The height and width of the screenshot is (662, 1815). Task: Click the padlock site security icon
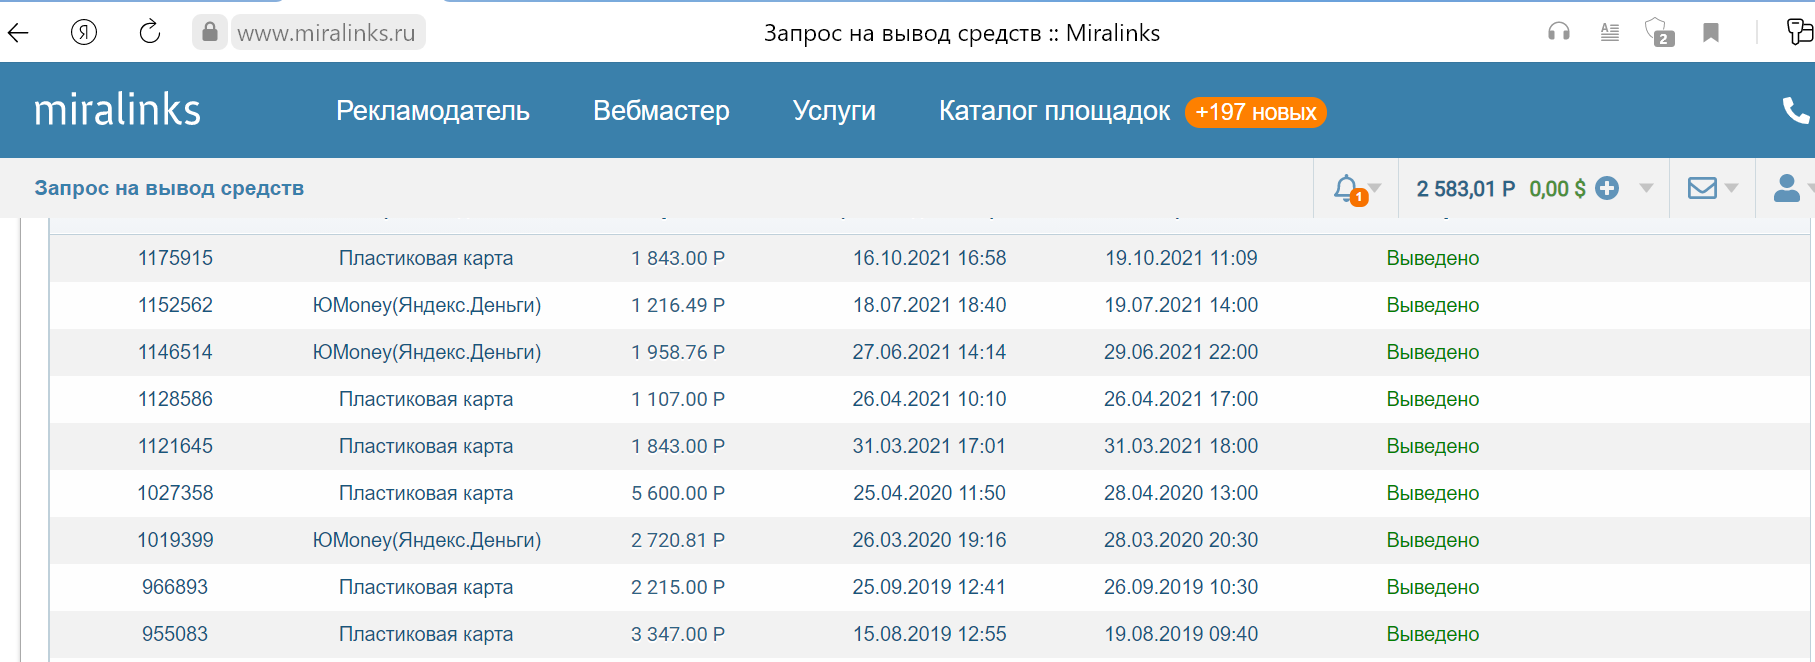click(210, 32)
